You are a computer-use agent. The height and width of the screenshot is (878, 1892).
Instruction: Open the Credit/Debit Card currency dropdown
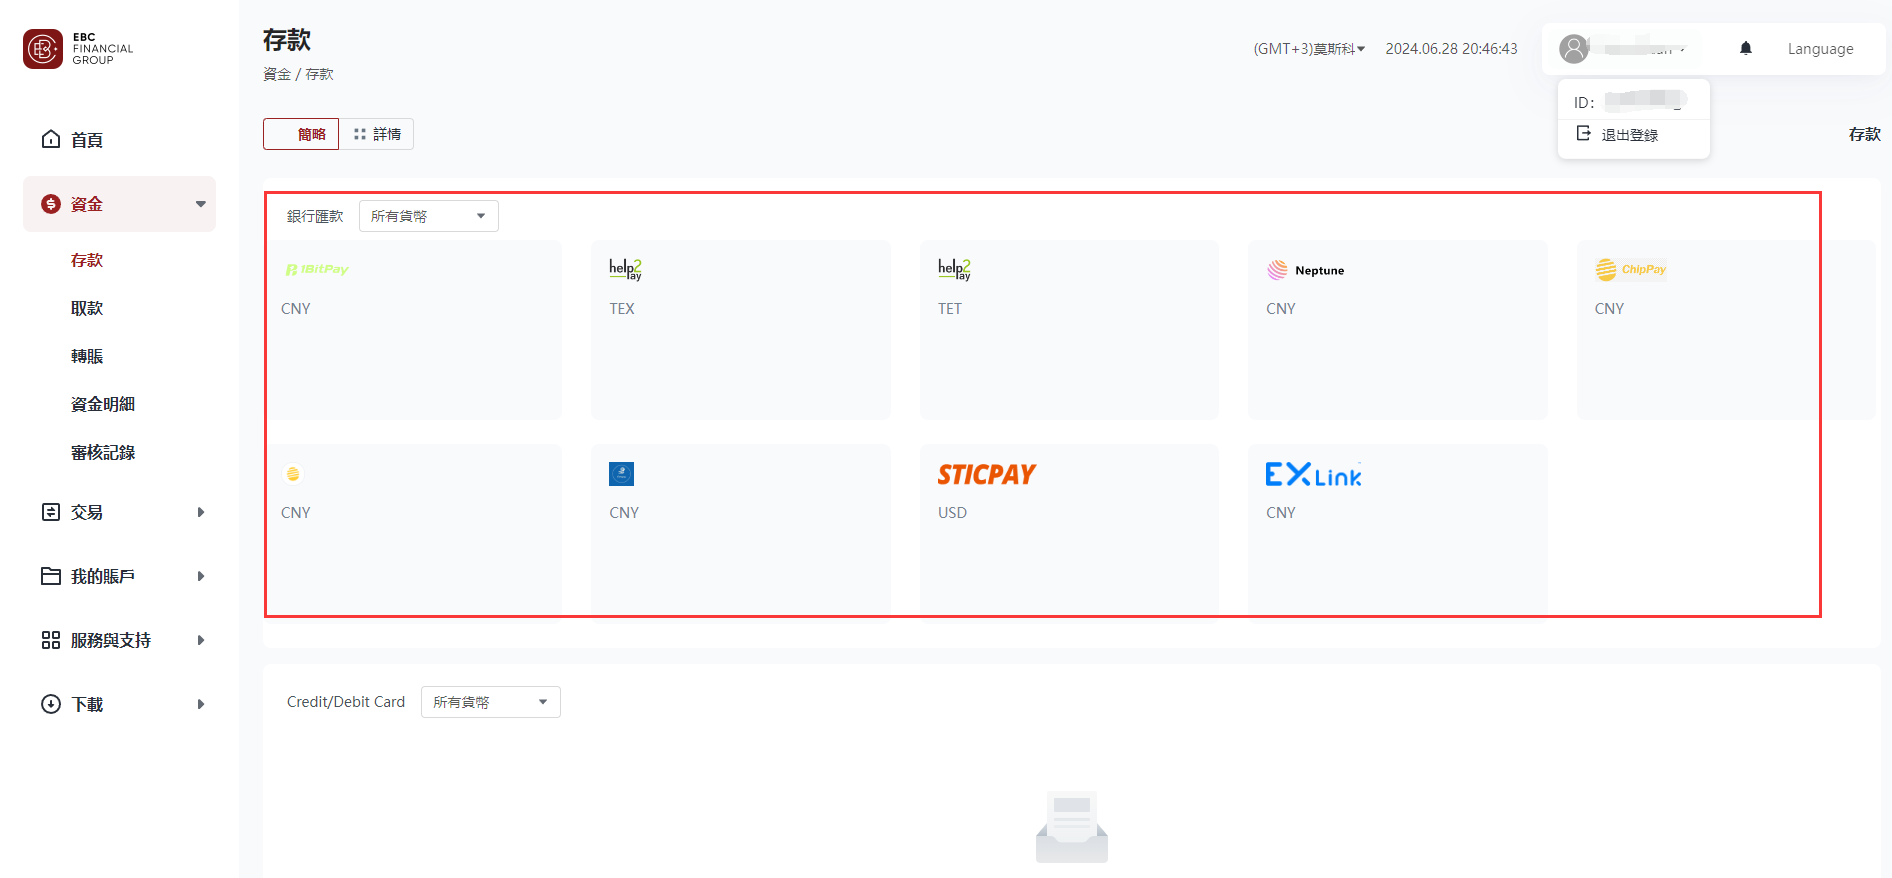pos(491,702)
